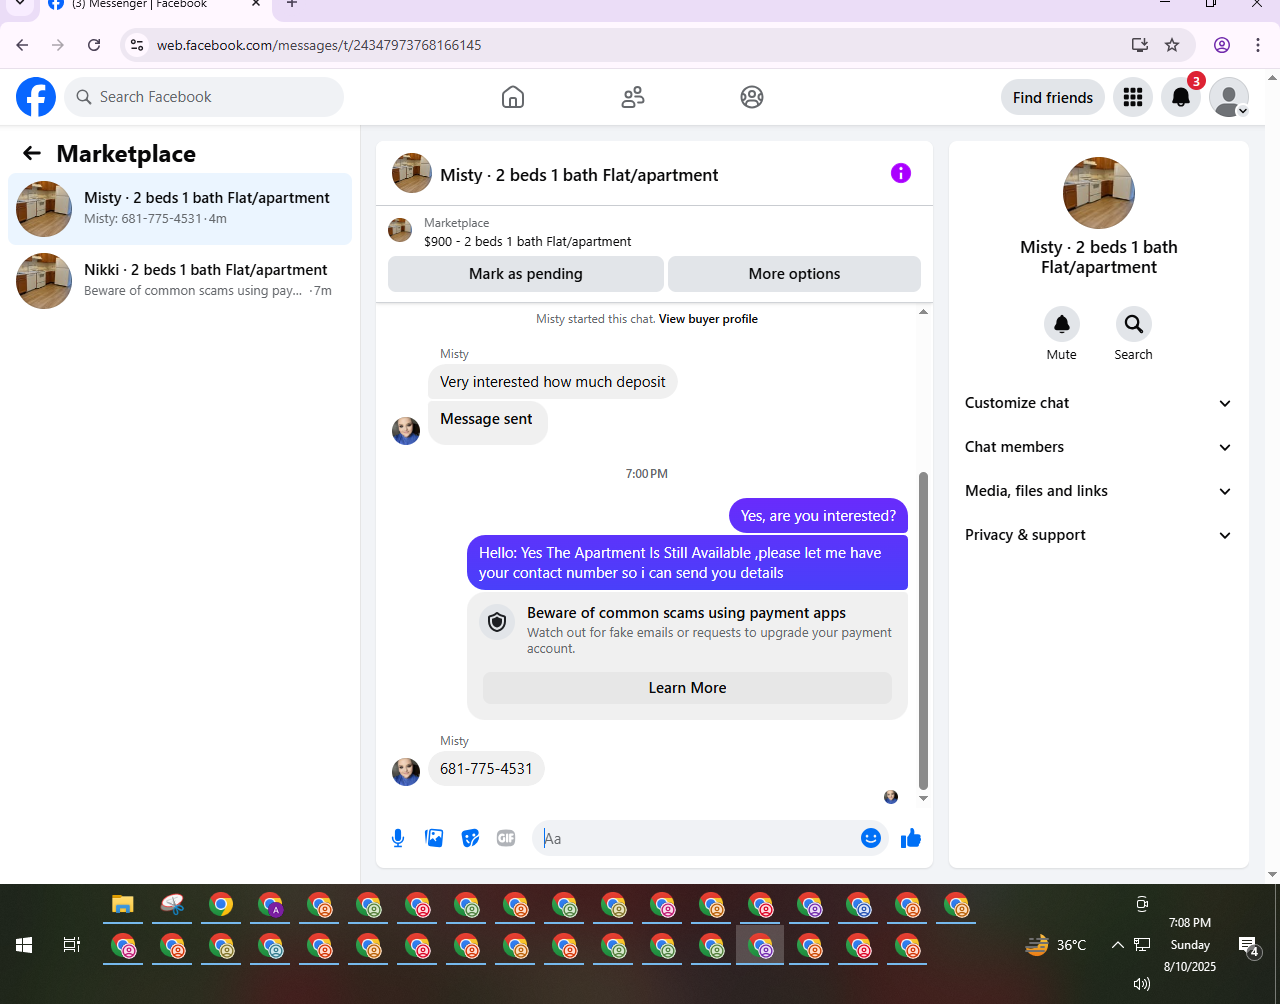Click the message text field Aa
The image size is (1280, 1004).
pos(698,838)
